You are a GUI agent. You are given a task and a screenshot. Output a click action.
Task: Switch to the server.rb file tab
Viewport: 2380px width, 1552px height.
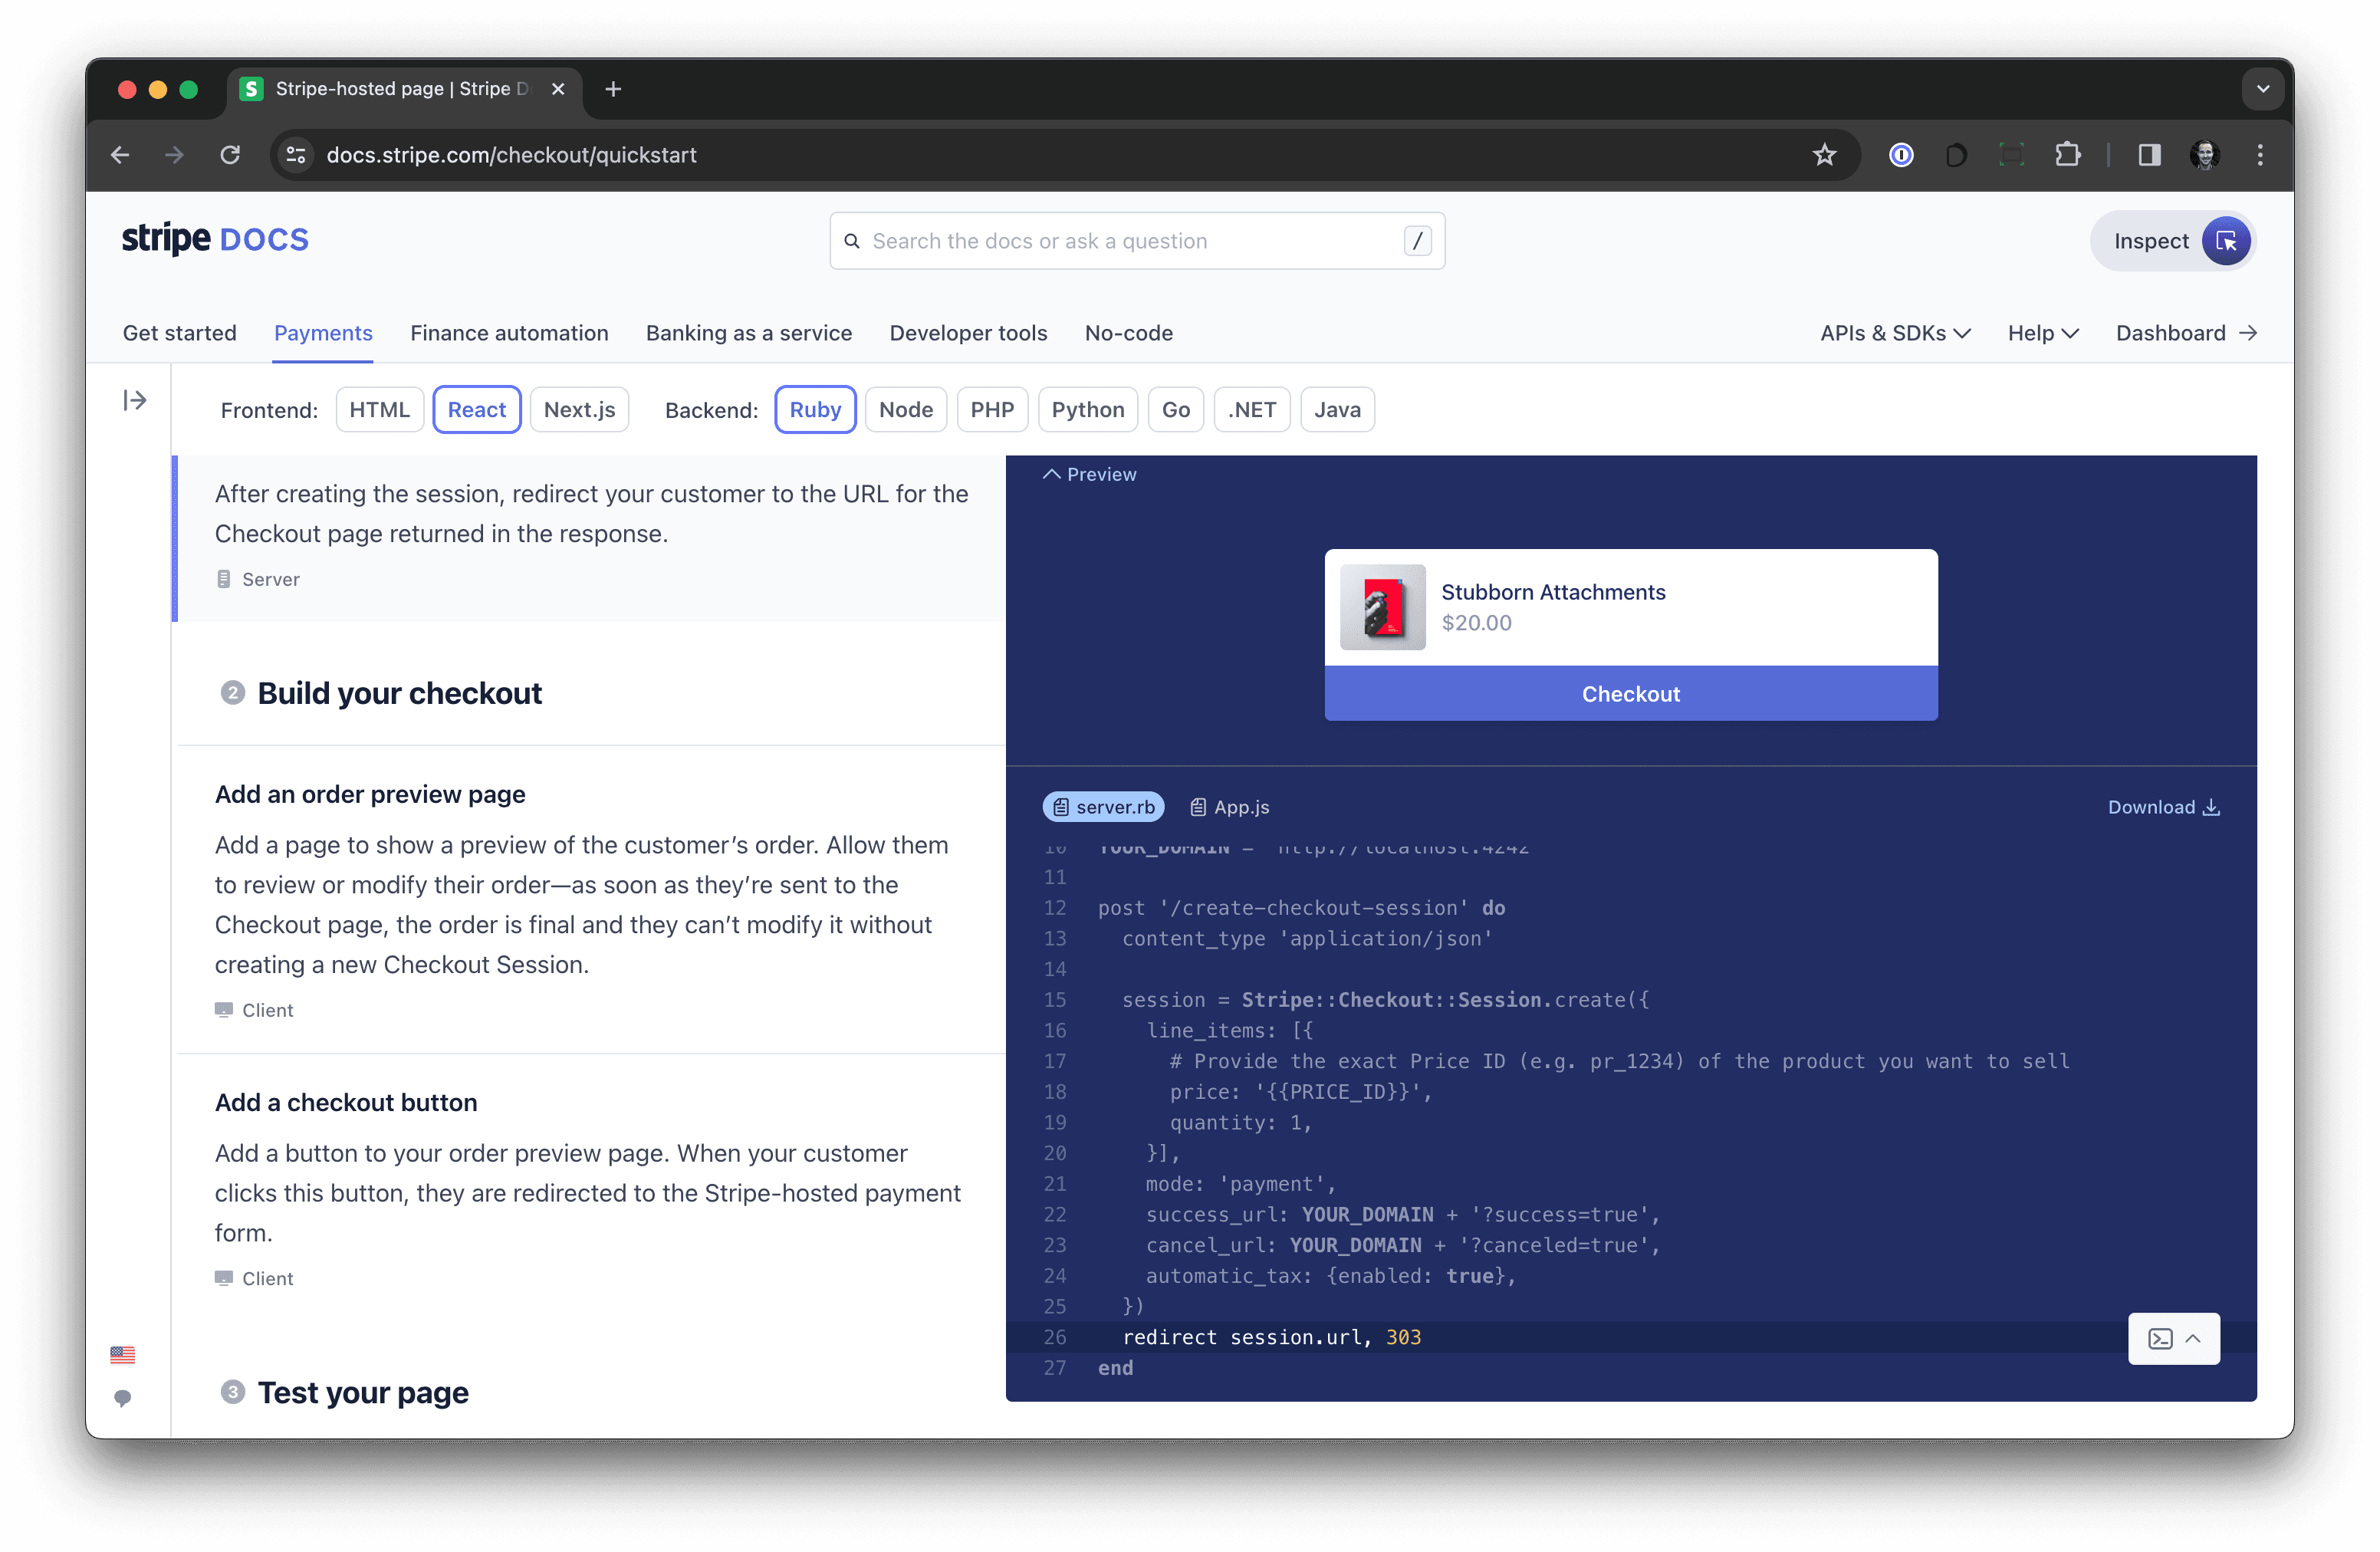coord(1104,807)
